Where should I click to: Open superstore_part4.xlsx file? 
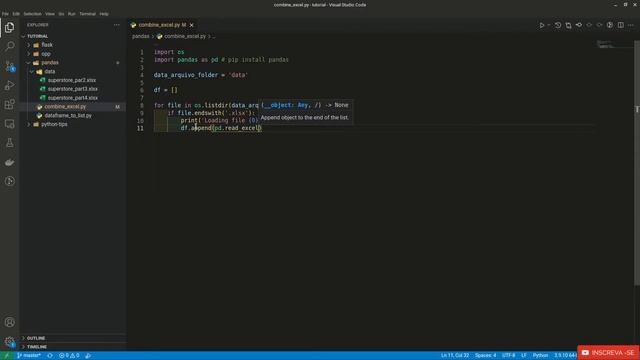pyautogui.click(x=73, y=98)
